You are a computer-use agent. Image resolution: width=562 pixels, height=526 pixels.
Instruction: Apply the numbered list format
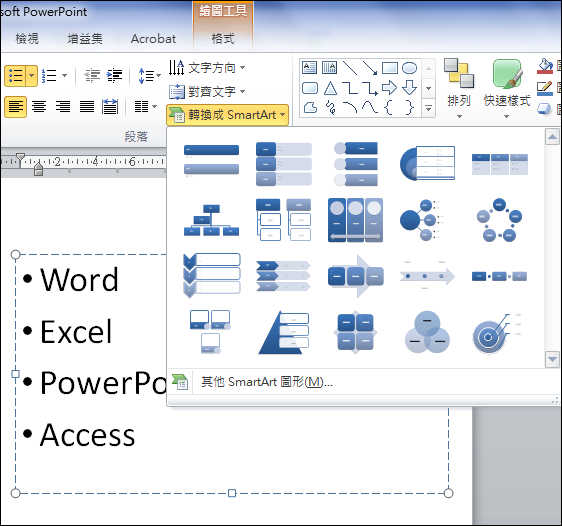[49, 76]
